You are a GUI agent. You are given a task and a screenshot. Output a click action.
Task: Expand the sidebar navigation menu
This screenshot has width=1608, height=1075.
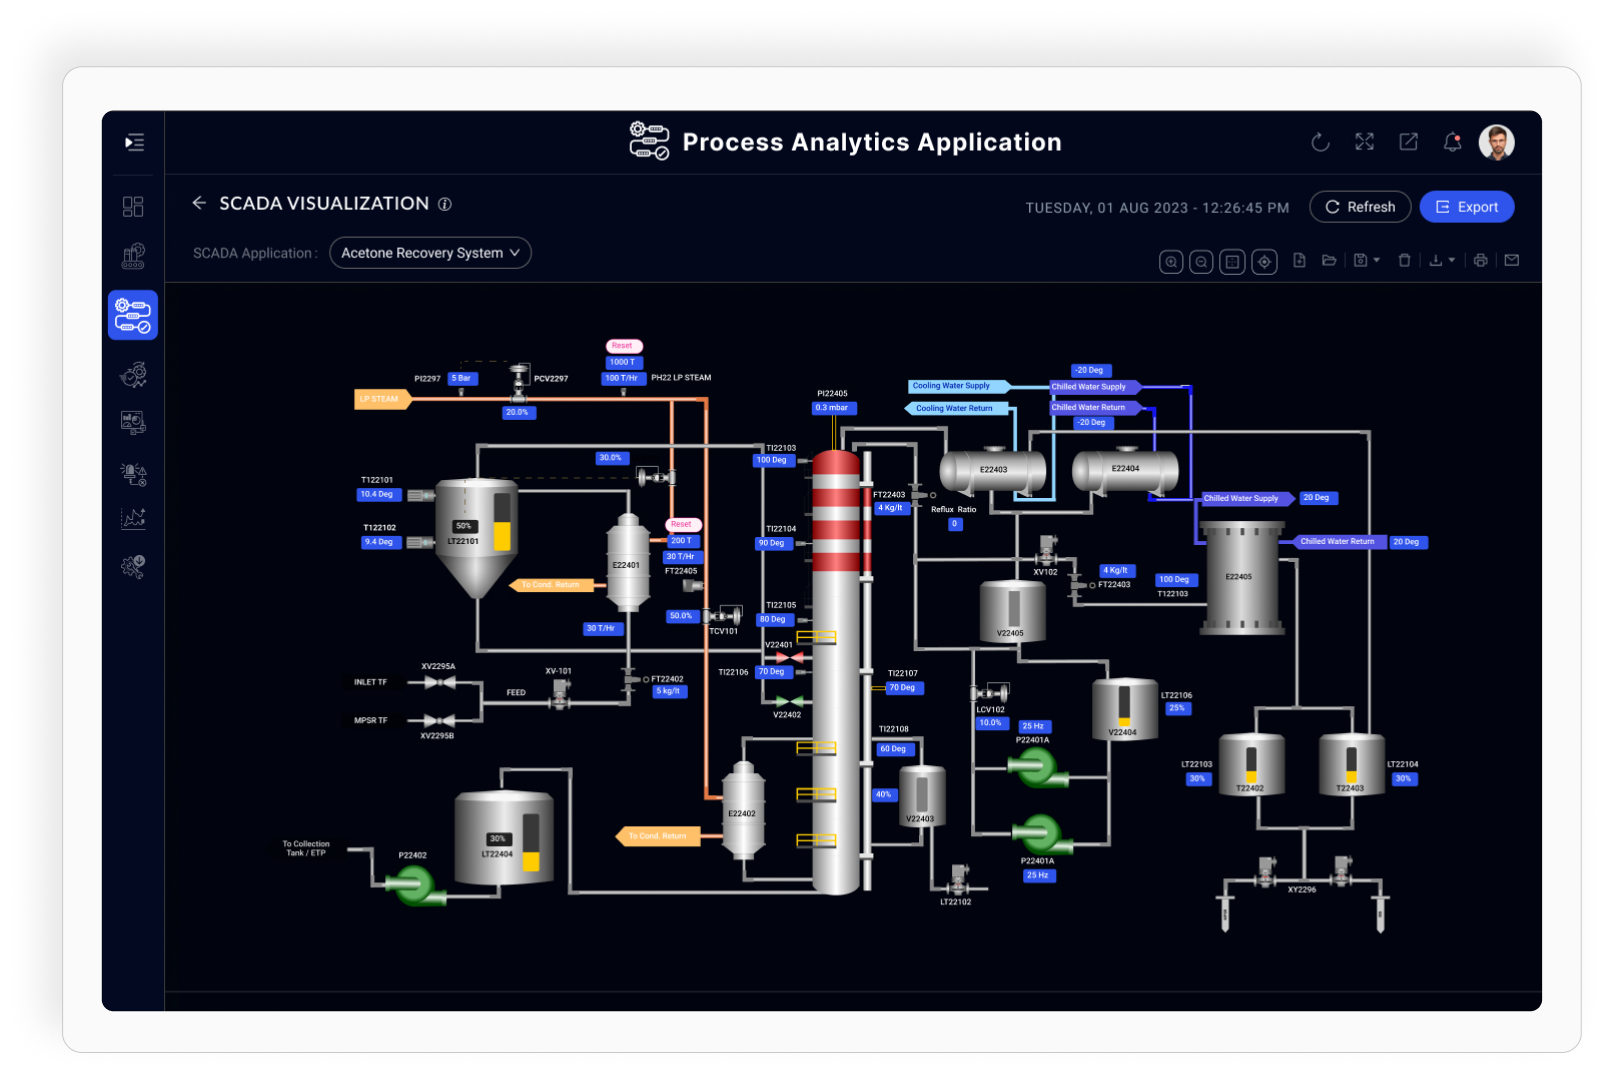[x=134, y=143]
